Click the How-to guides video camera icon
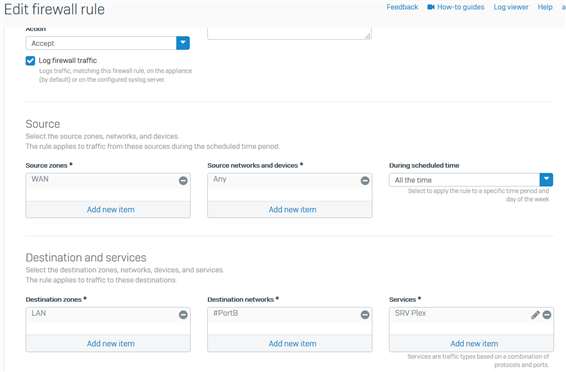 (431, 7)
